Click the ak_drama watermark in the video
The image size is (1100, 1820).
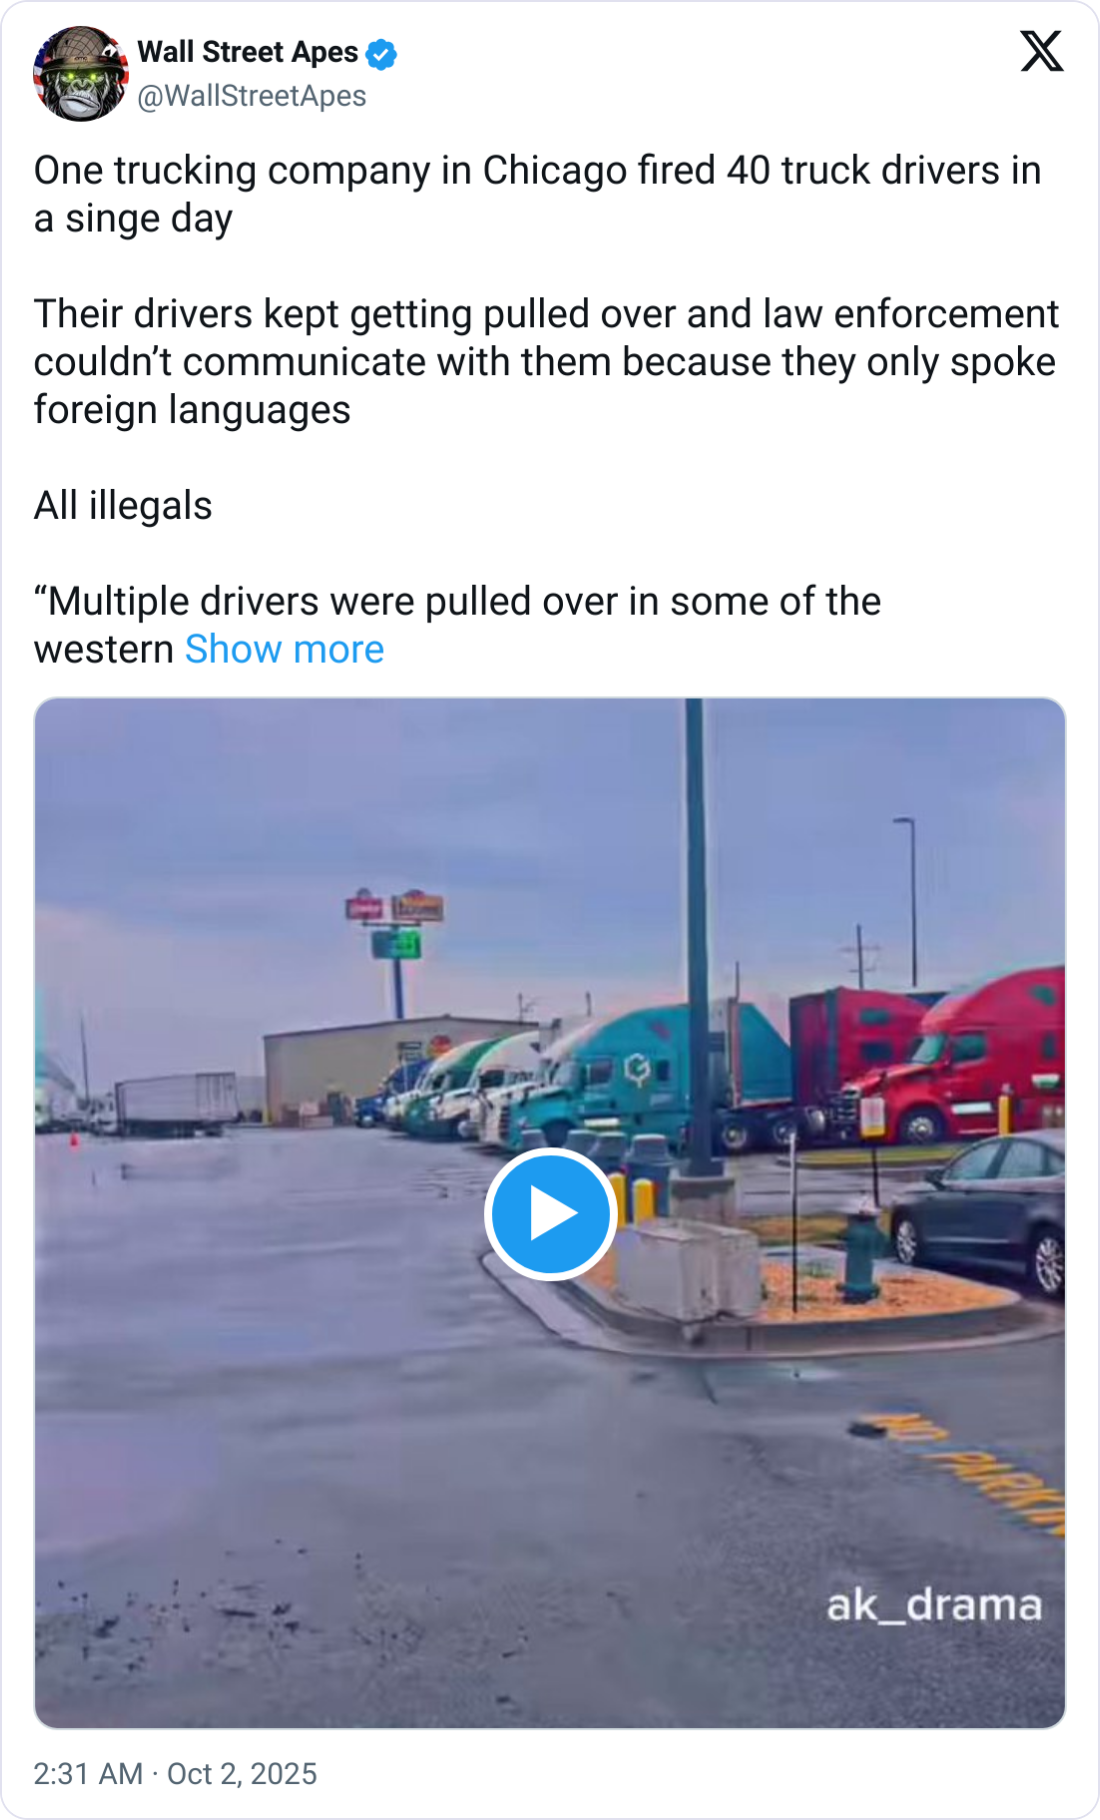tap(934, 1605)
